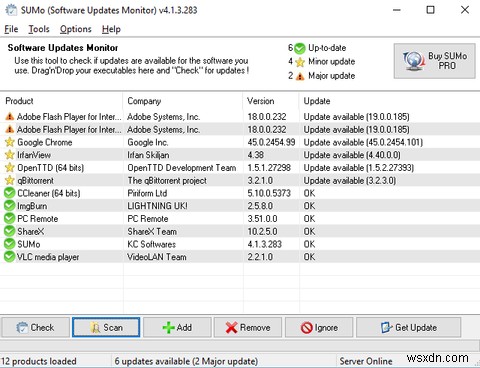Screen dimensions: 480x368
Task: Click 'Update available (1.5.2.27393)' cell
Action: [x=359, y=168]
